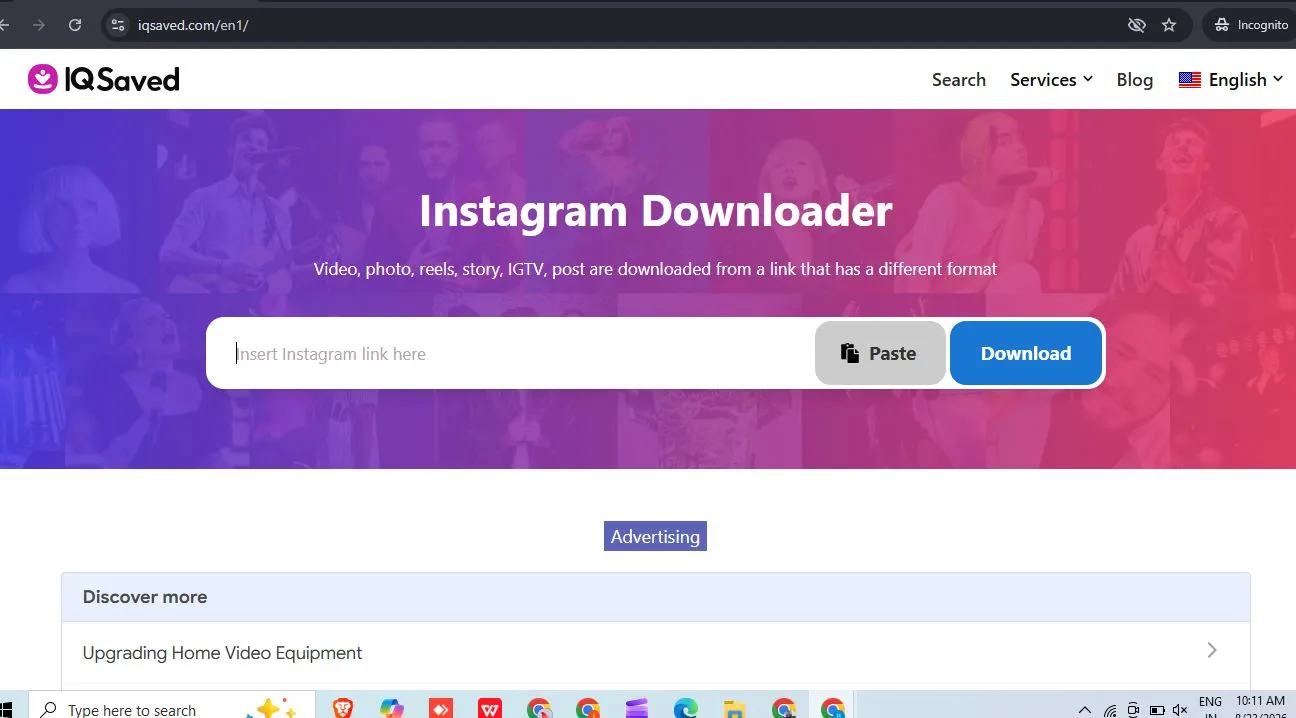Open the purple striped taskbar app
The height and width of the screenshot is (718, 1296).
(637, 708)
